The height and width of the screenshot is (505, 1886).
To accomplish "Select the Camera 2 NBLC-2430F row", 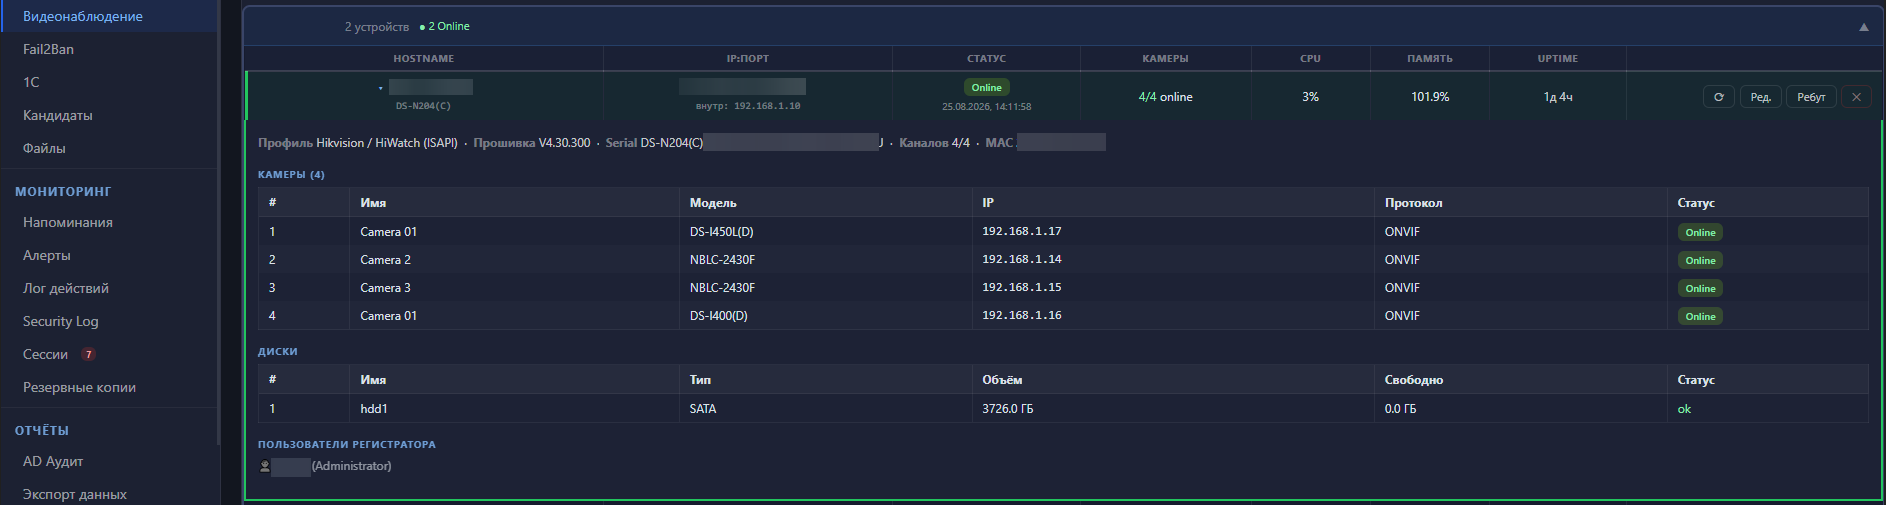I will pyautogui.click(x=1063, y=259).
